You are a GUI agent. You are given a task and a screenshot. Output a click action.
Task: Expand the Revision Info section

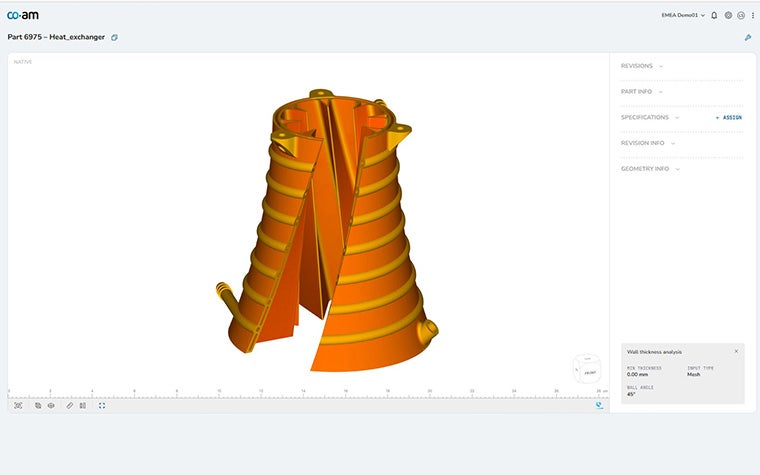tap(648, 143)
